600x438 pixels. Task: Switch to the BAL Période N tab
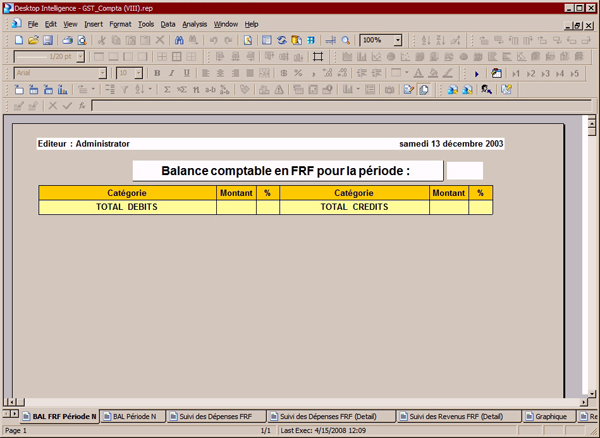pyautogui.click(x=134, y=416)
